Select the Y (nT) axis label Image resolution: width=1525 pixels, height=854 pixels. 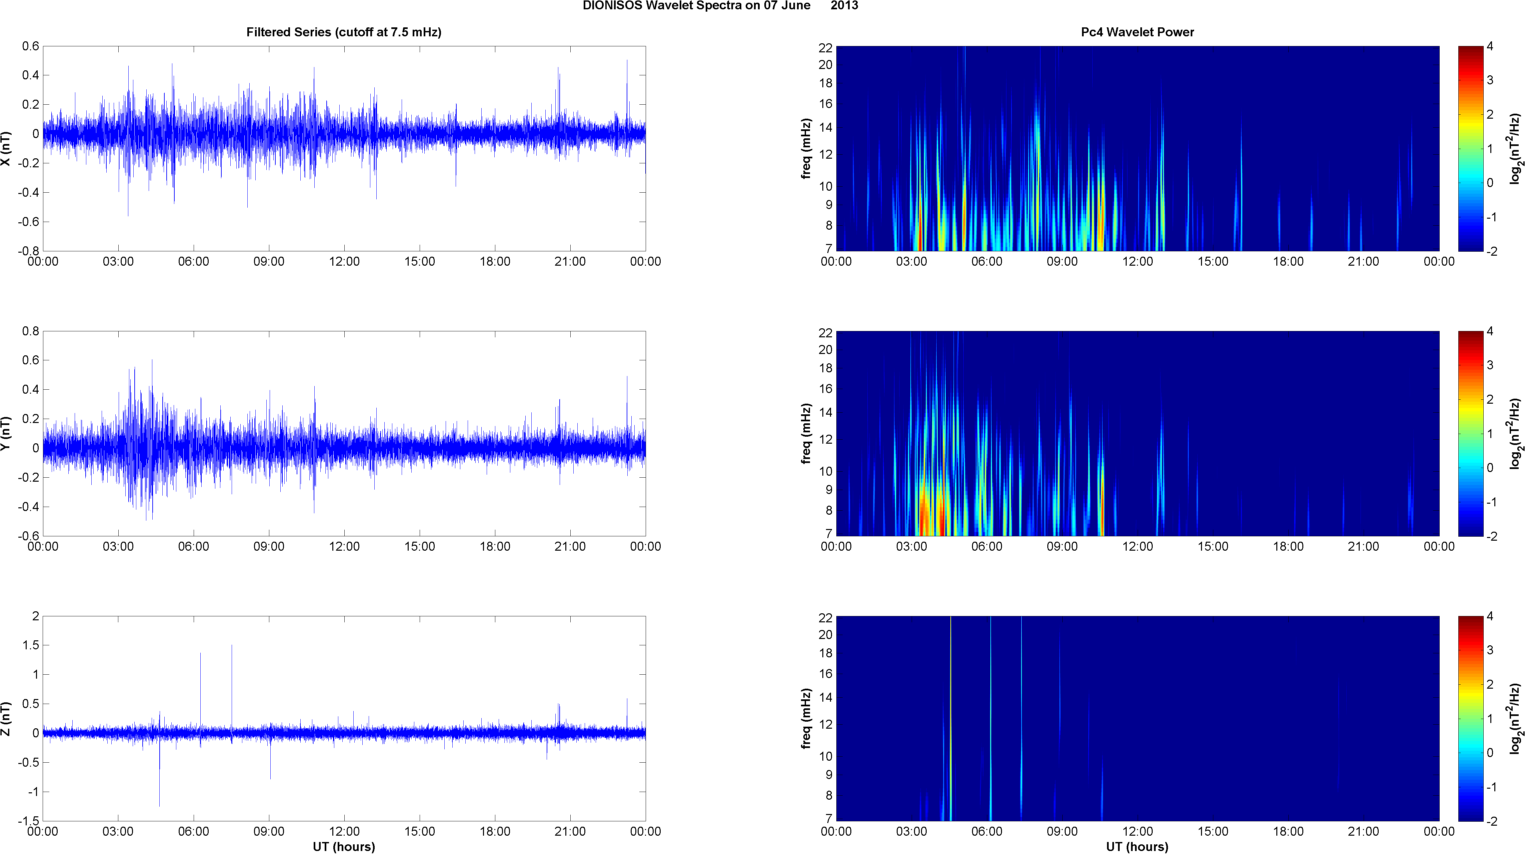pyautogui.click(x=8, y=433)
